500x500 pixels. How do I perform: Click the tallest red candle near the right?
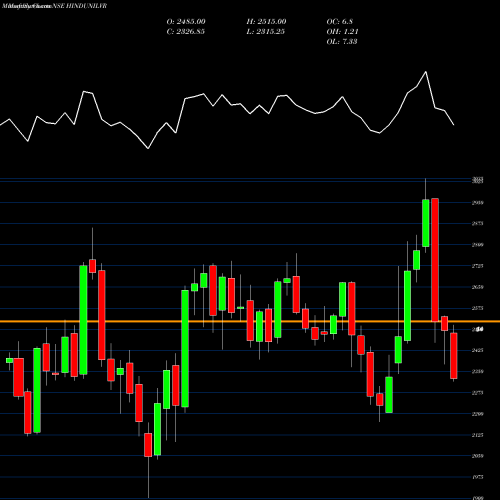coord(435,260)
